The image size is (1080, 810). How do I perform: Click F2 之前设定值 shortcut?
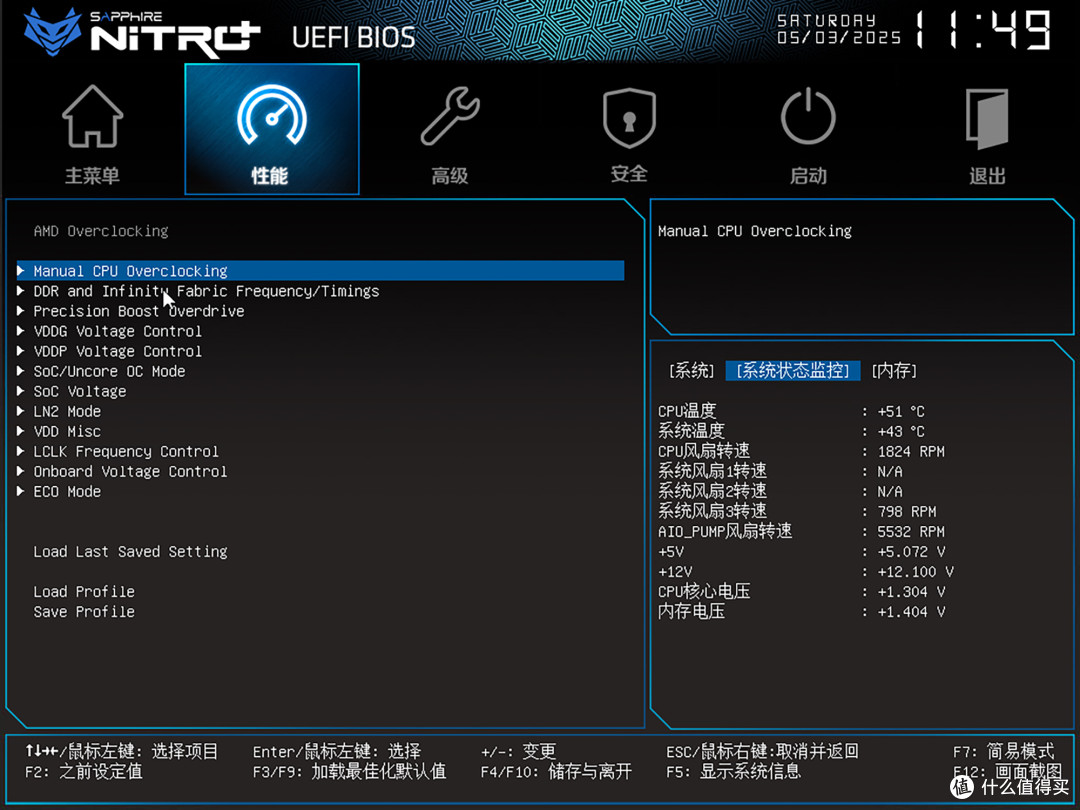pyautogui.click(x=84, y=771)
